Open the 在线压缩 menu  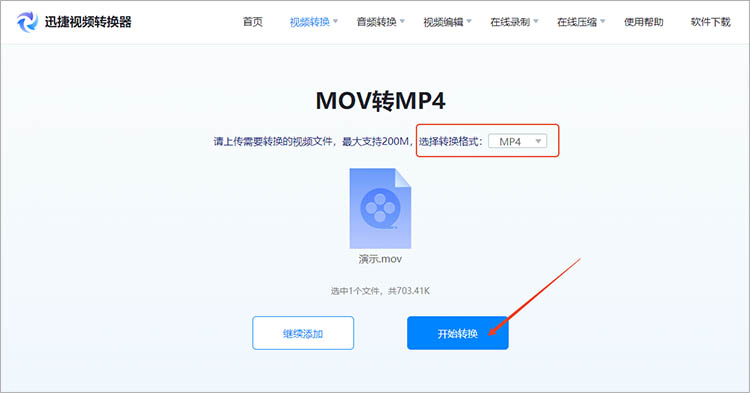(x=577, y=22)
